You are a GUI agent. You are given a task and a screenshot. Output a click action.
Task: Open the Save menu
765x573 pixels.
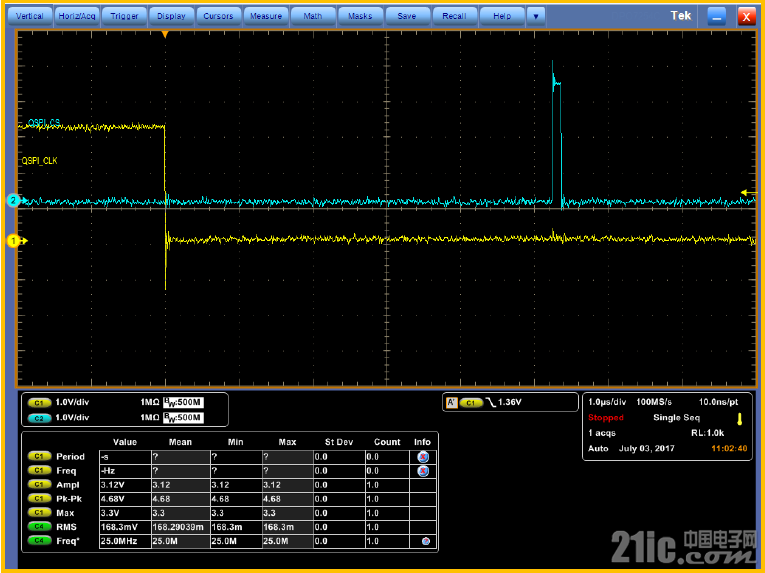click(x=407, y=16)
